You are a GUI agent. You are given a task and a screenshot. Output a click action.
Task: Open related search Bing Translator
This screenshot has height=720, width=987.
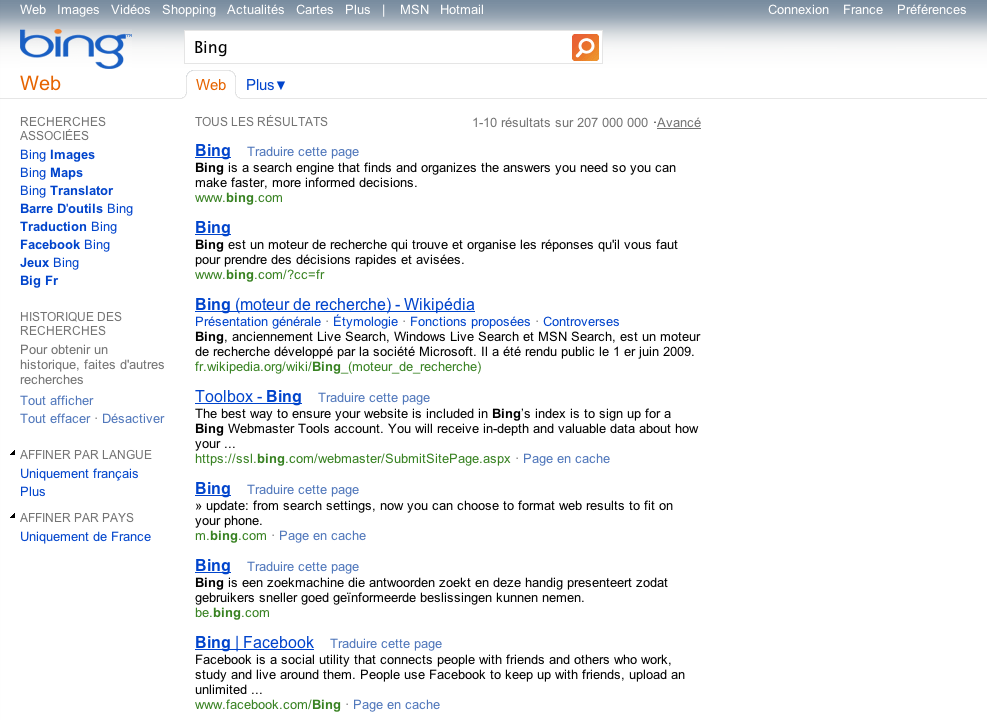pyautogui.click(x=66, y=191)
